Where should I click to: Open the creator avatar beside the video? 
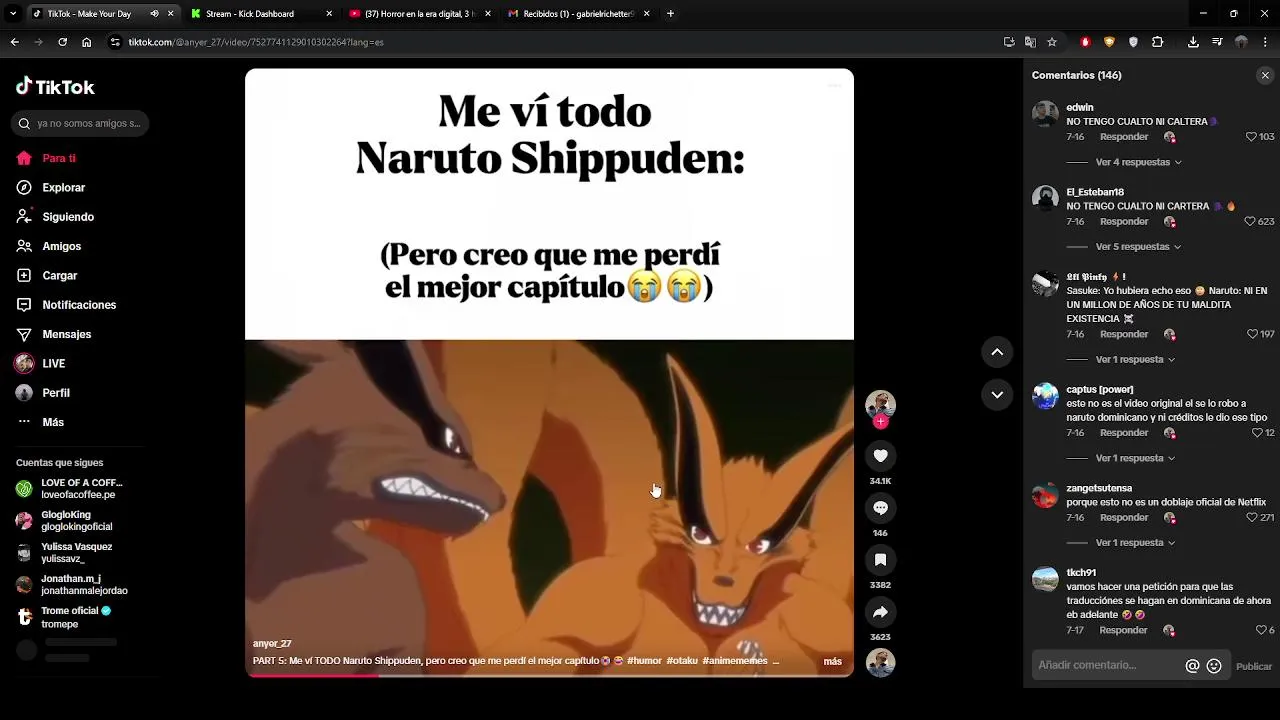click(880, 405)
